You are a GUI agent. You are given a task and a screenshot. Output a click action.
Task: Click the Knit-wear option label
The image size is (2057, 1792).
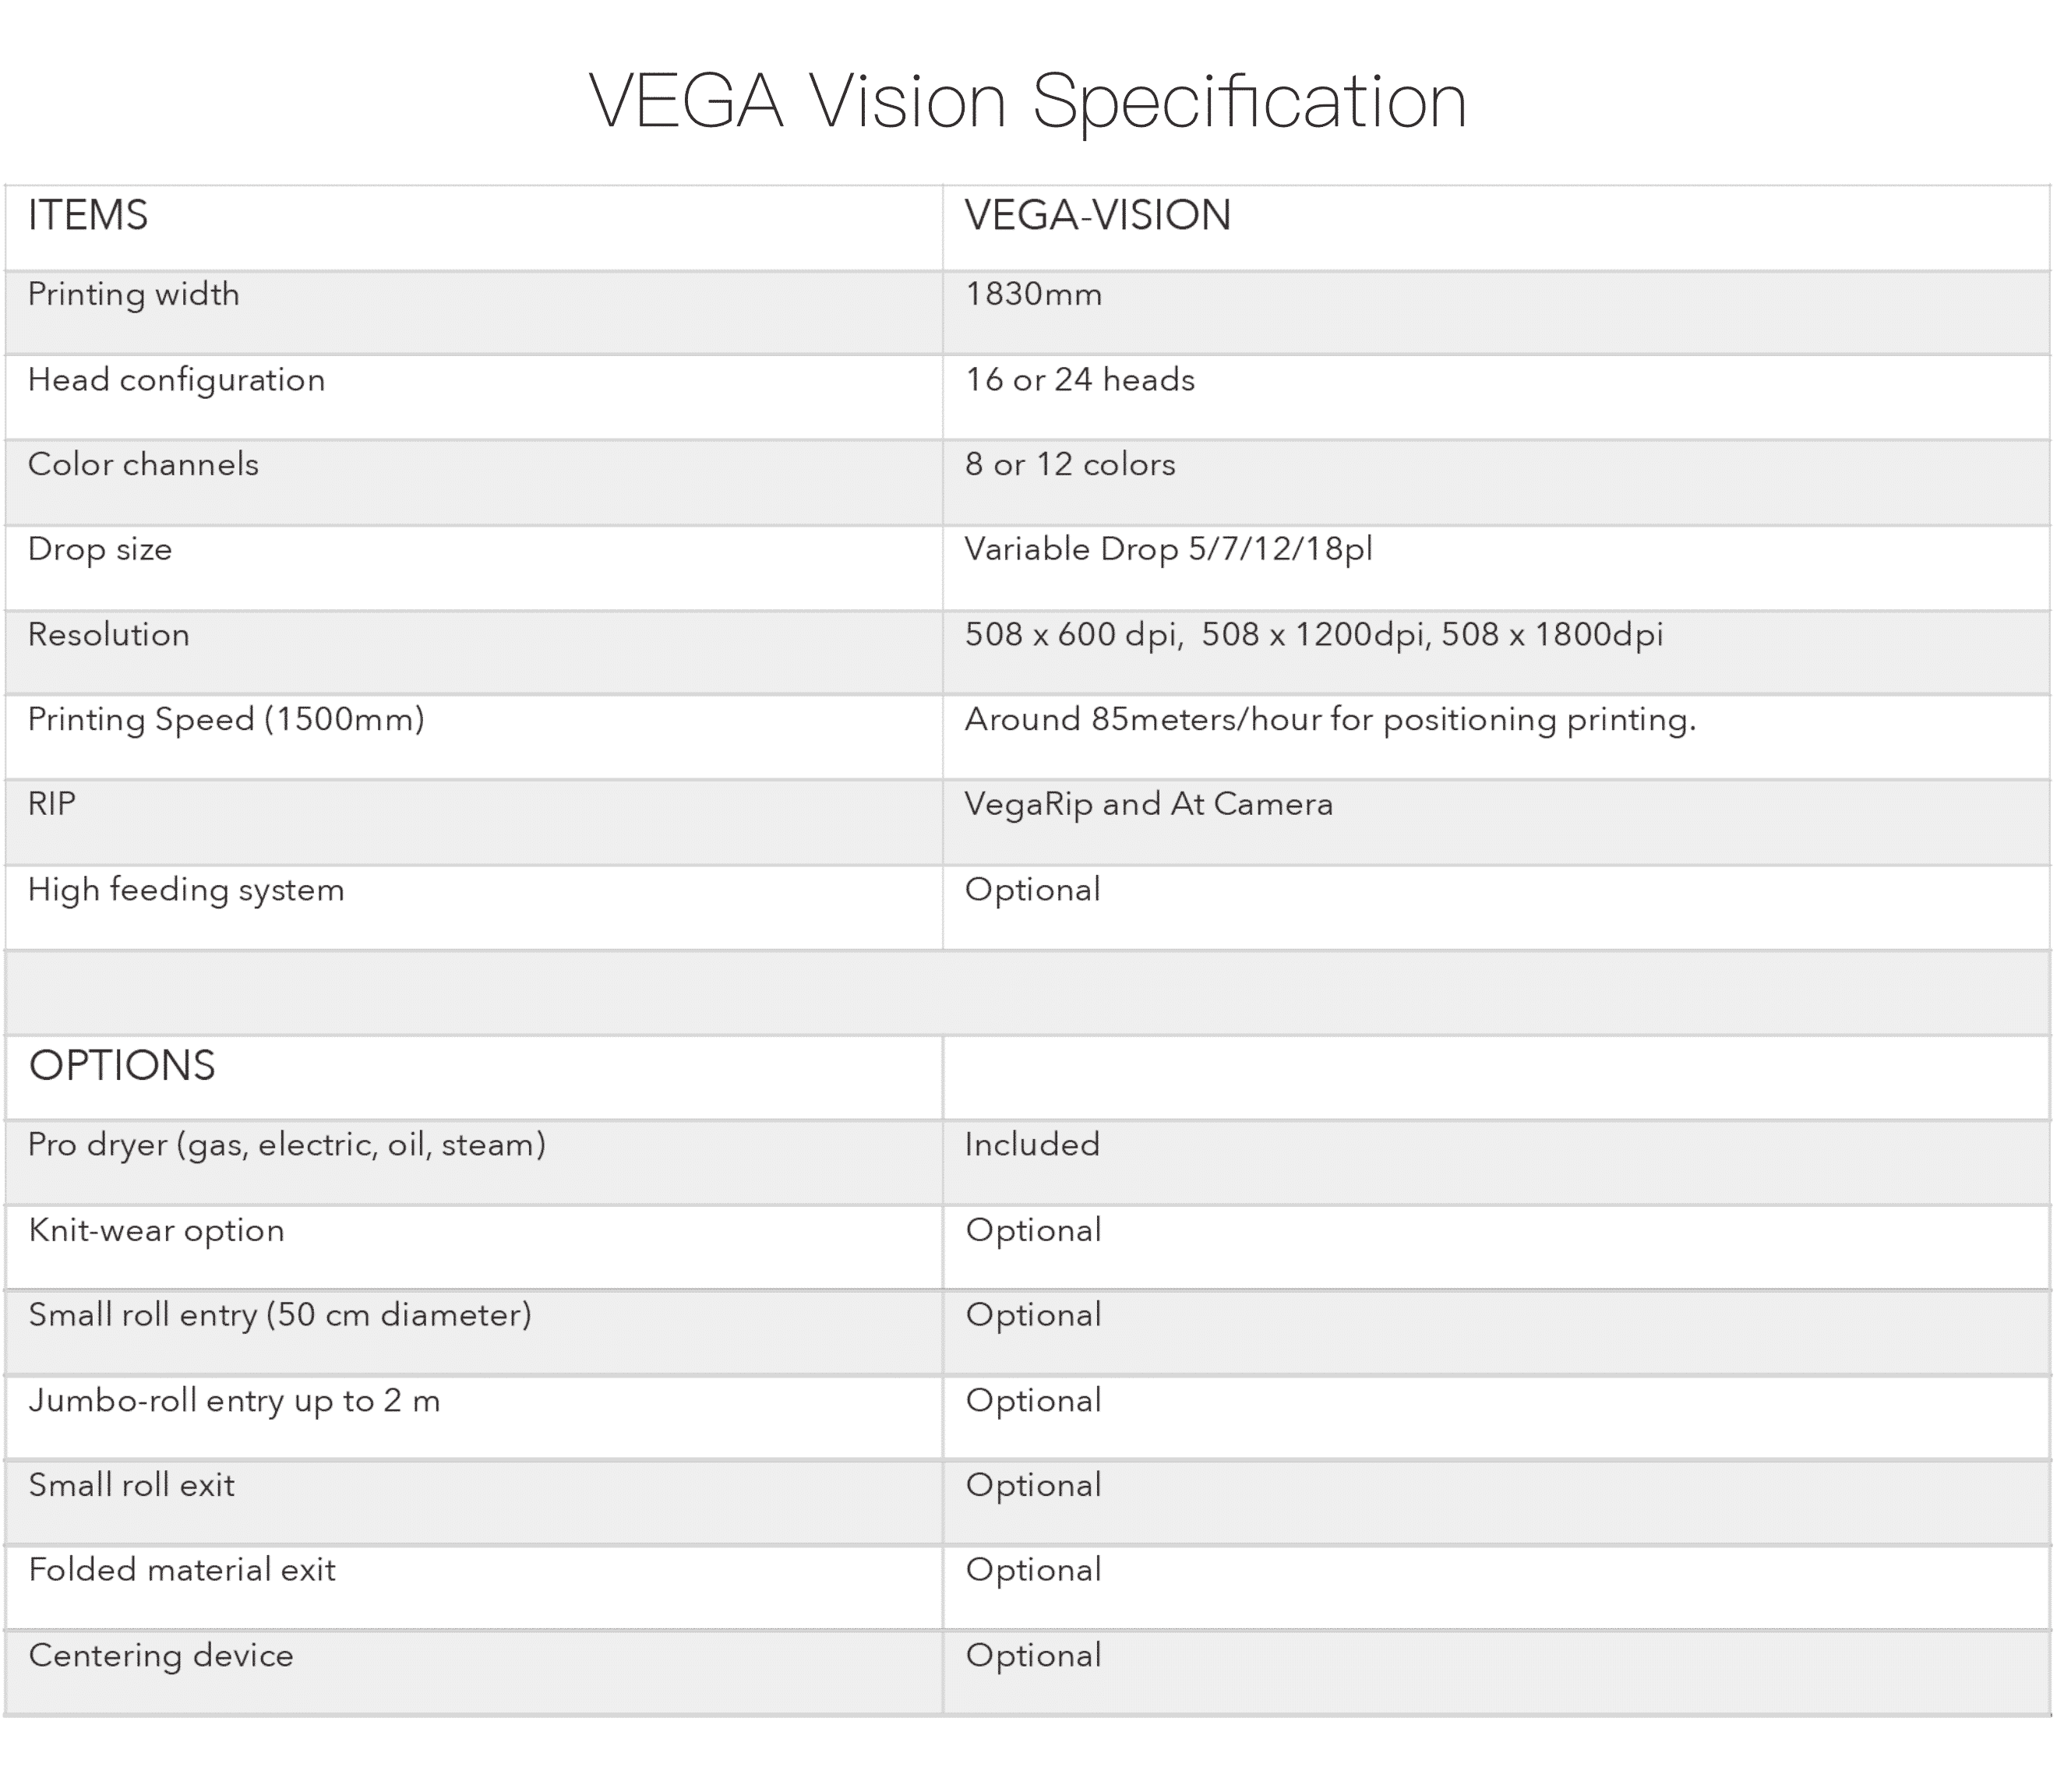click(157, 1231)
